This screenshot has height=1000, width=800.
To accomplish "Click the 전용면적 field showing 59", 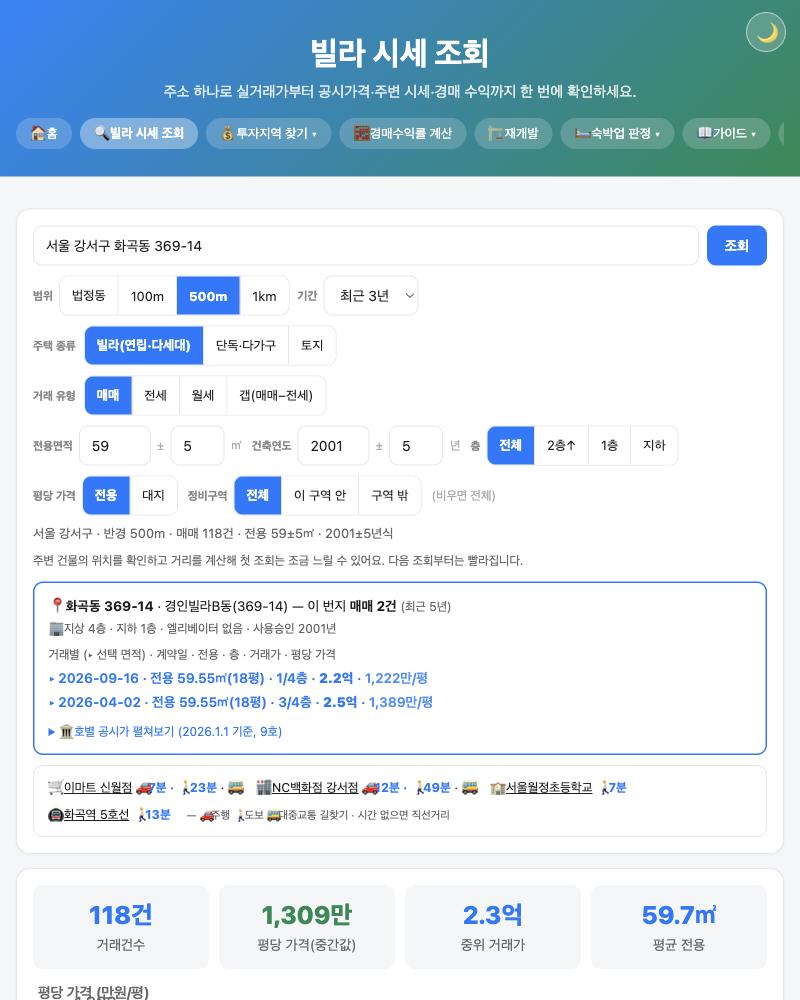I will 115,446.
